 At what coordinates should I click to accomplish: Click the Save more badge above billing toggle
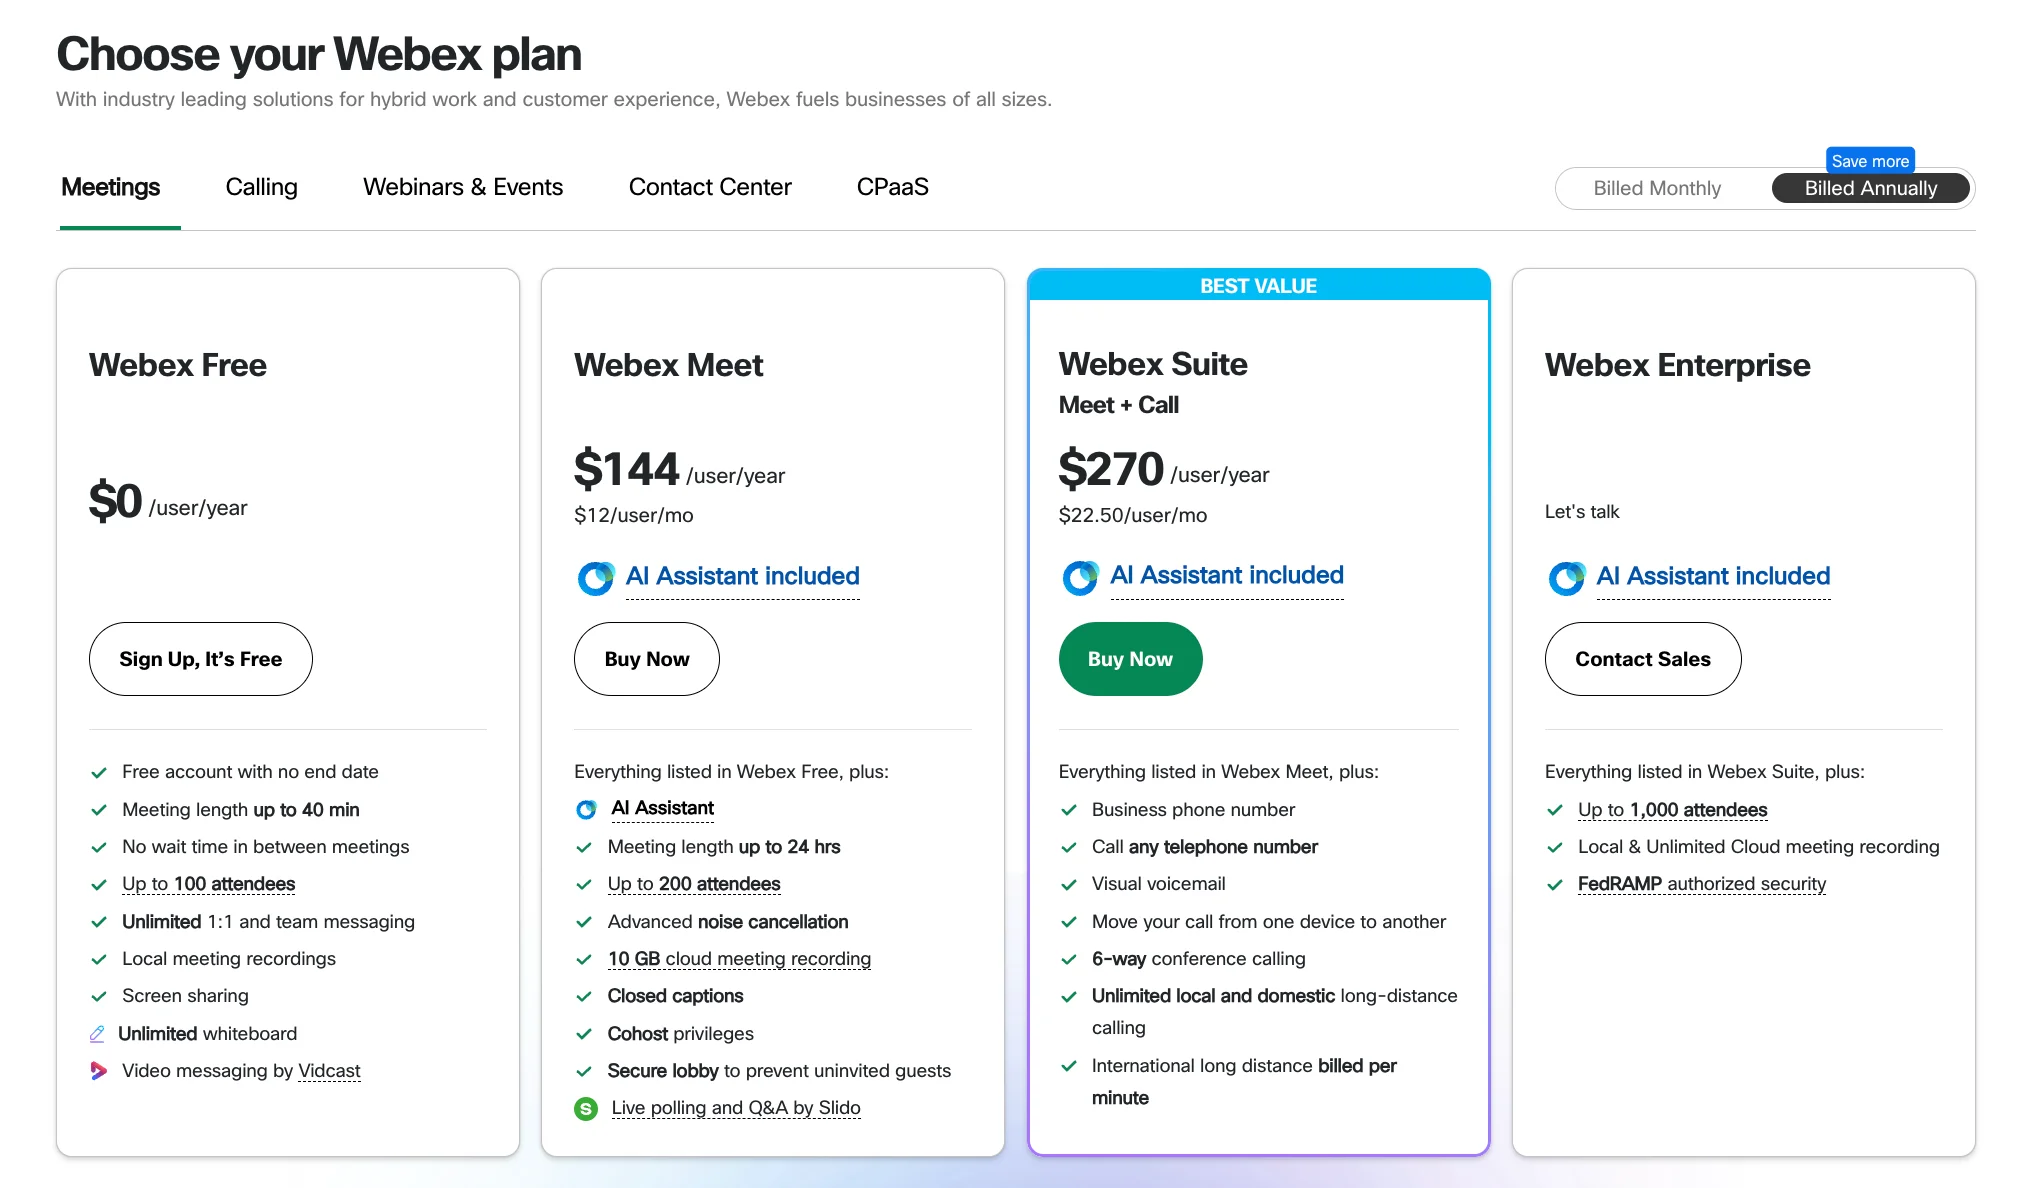coord(1869,160)
